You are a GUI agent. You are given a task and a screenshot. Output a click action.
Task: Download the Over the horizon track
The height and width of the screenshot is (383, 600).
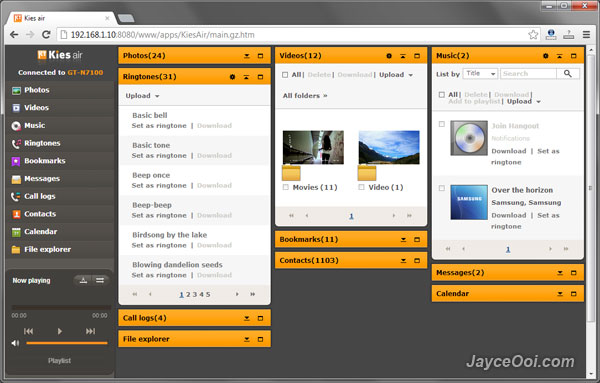[x=509, y=215]
